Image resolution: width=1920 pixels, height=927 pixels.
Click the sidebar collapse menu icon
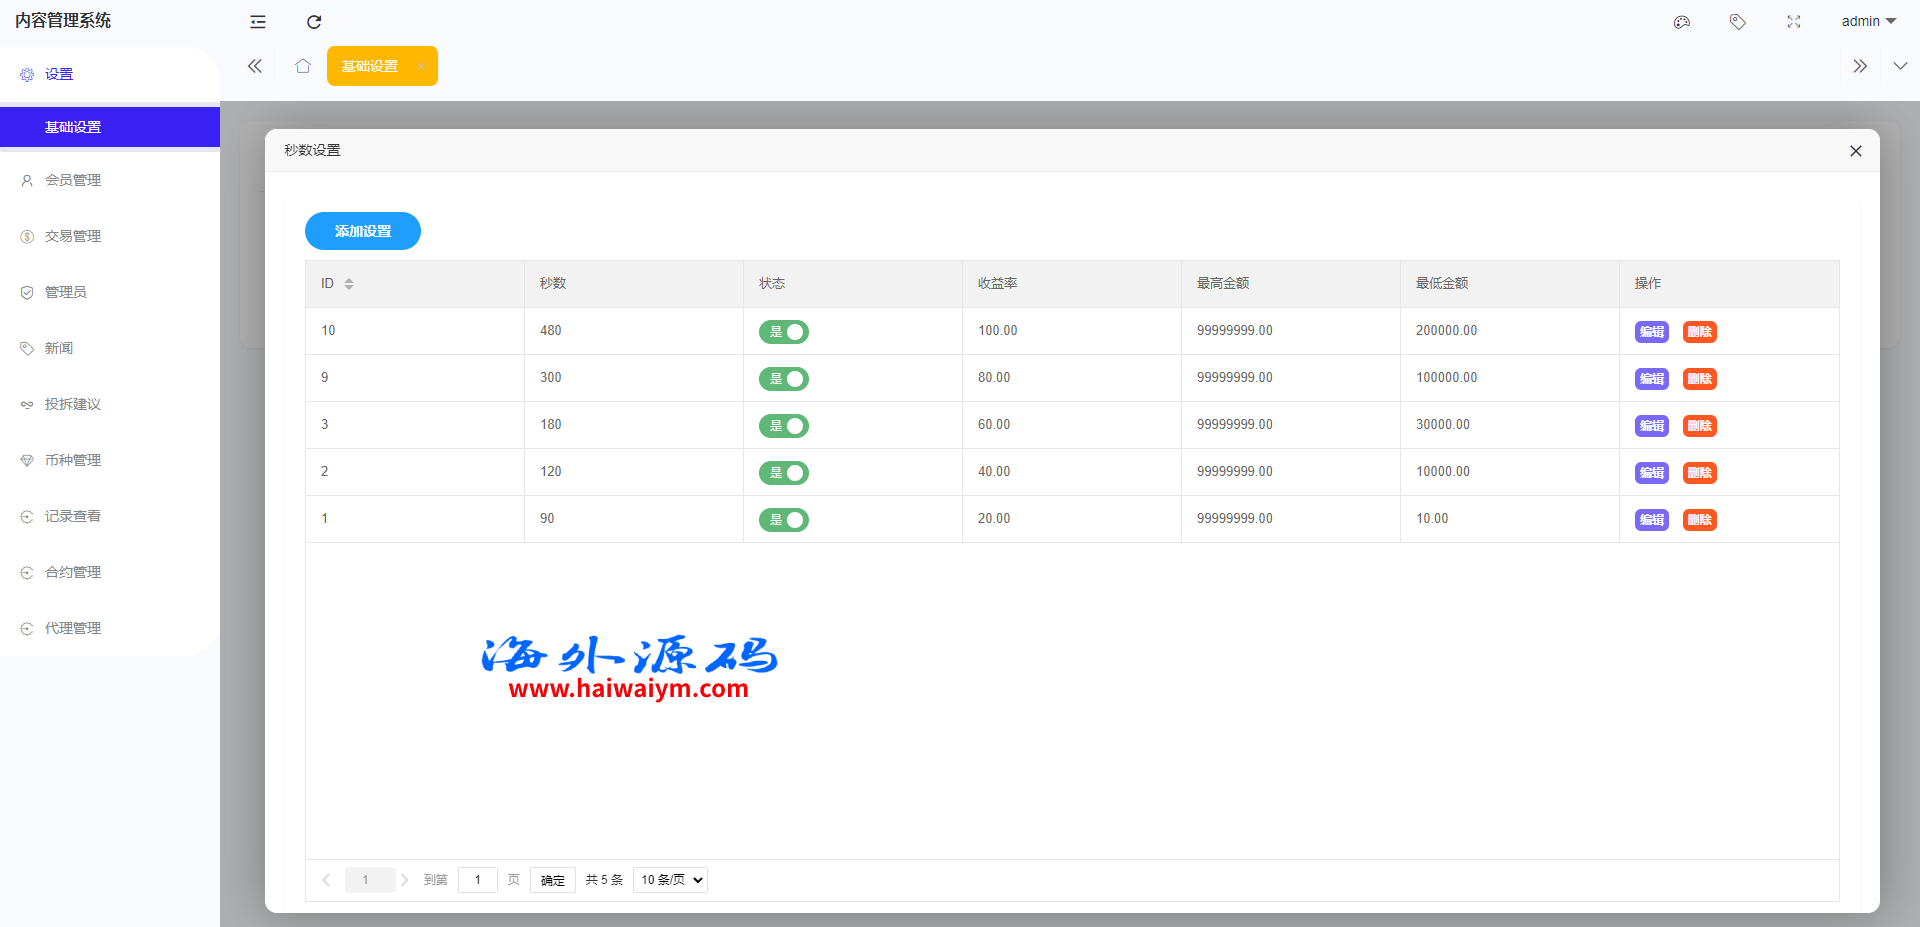tap(258, 22)
